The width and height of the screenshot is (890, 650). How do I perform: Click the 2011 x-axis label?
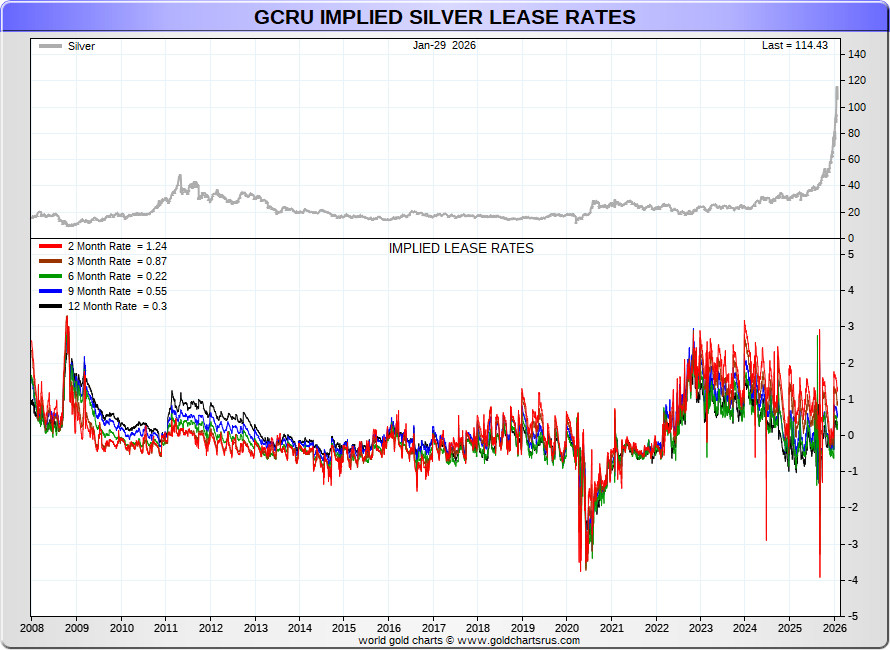pos(166,628)
